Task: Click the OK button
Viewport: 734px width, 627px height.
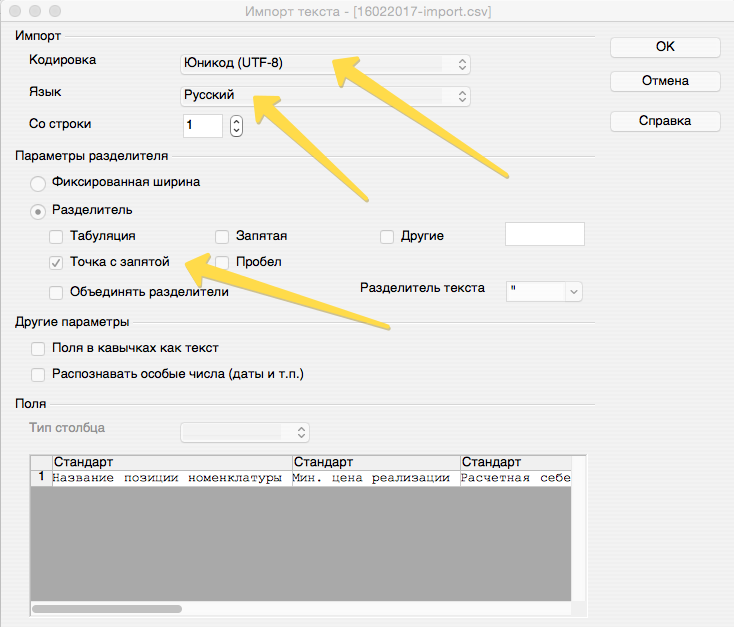Action: click(x=665, y=47)
